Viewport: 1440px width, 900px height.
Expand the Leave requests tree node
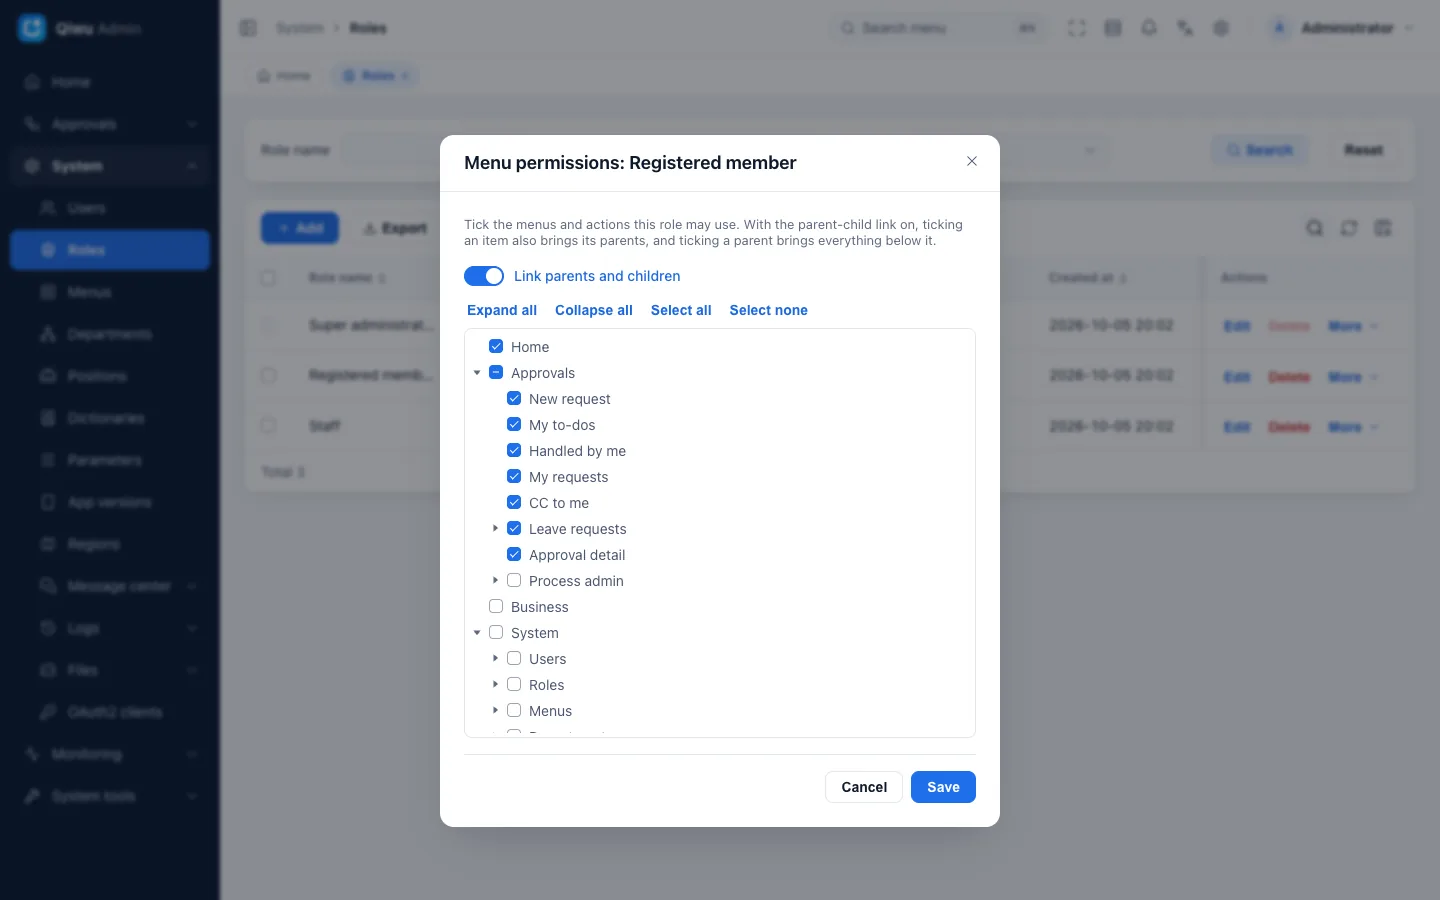pyautogui.click(x=495, y=528)
